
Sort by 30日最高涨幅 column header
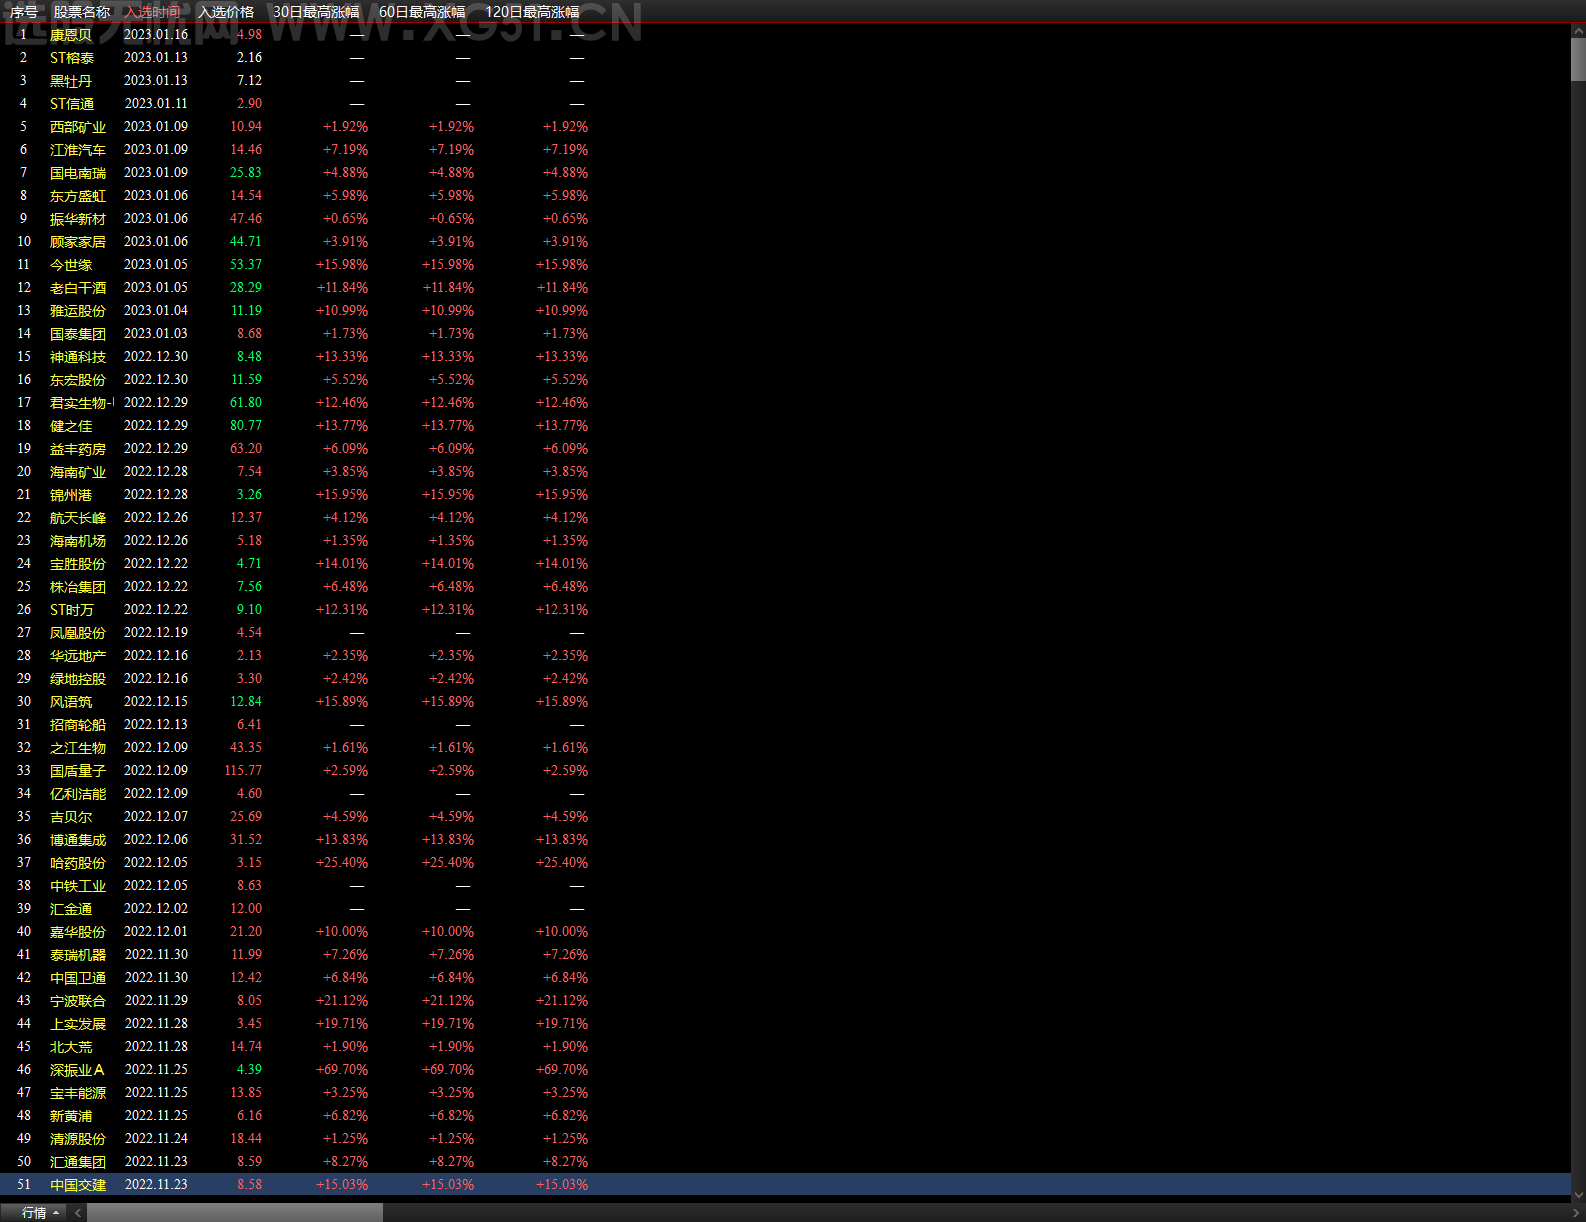coord(316,12)
